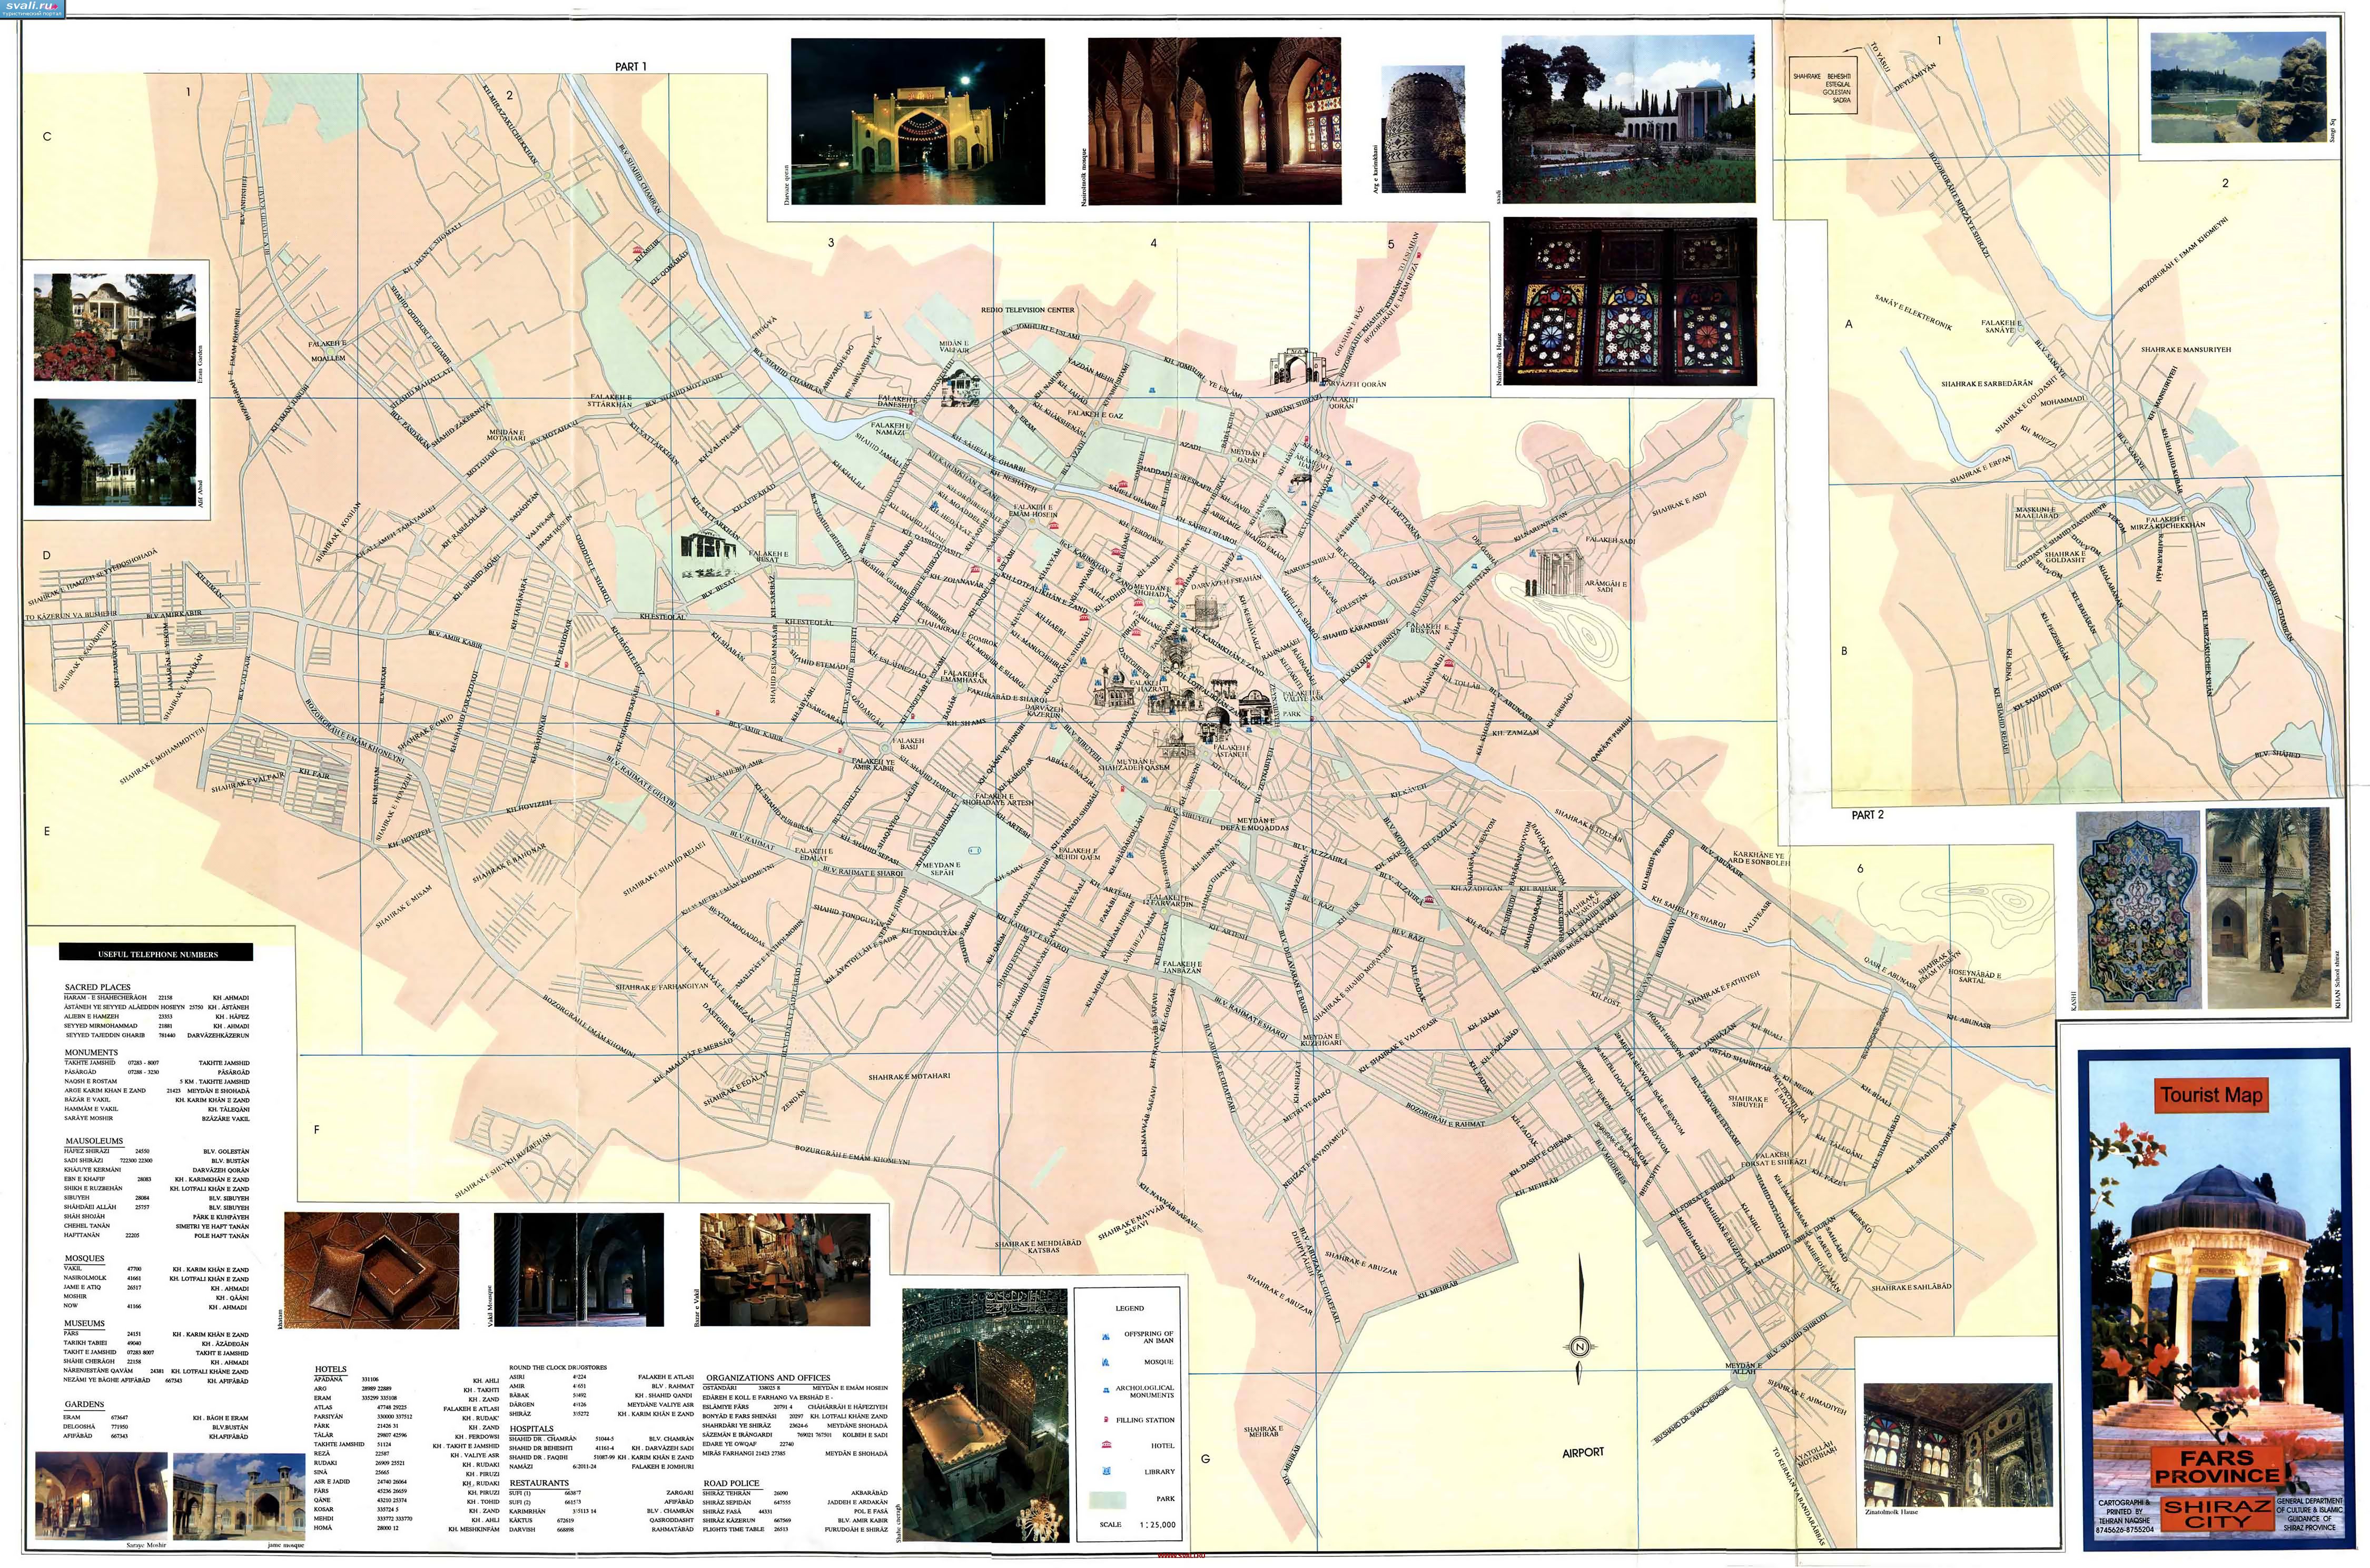Open the stained glass Nasirolmolk House photo
The width and height of the screenshot is (2370, 1568).
pyautogui.click(x=1630, y=301)
